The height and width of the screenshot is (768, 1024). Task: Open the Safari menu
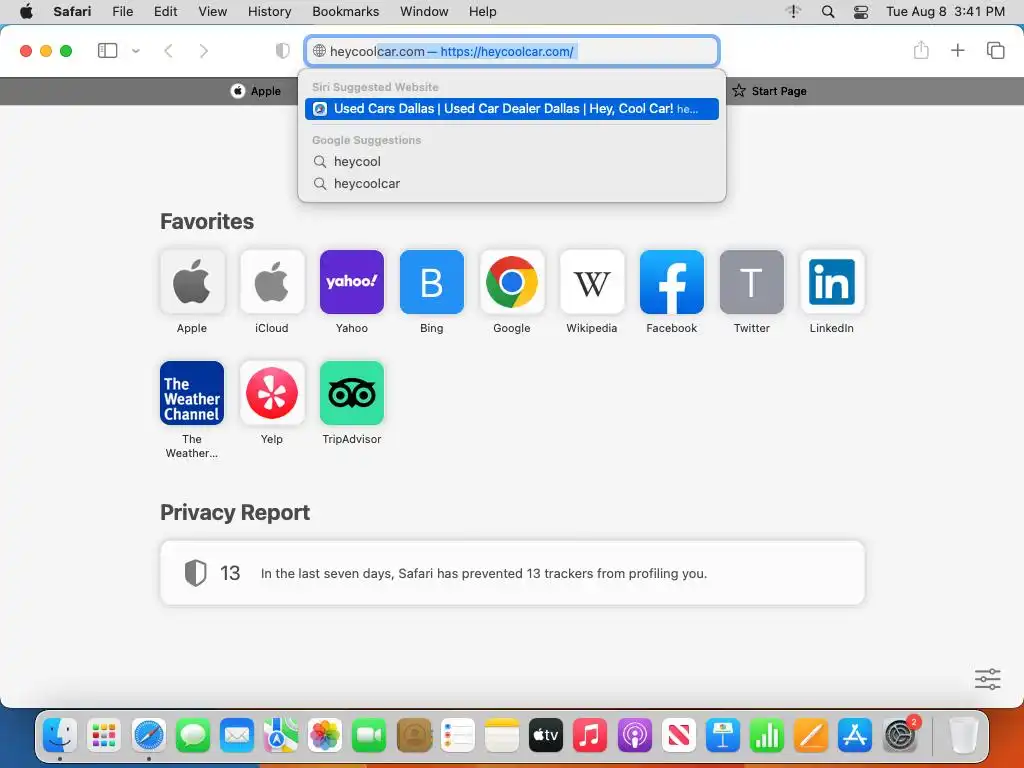[72, 11]
